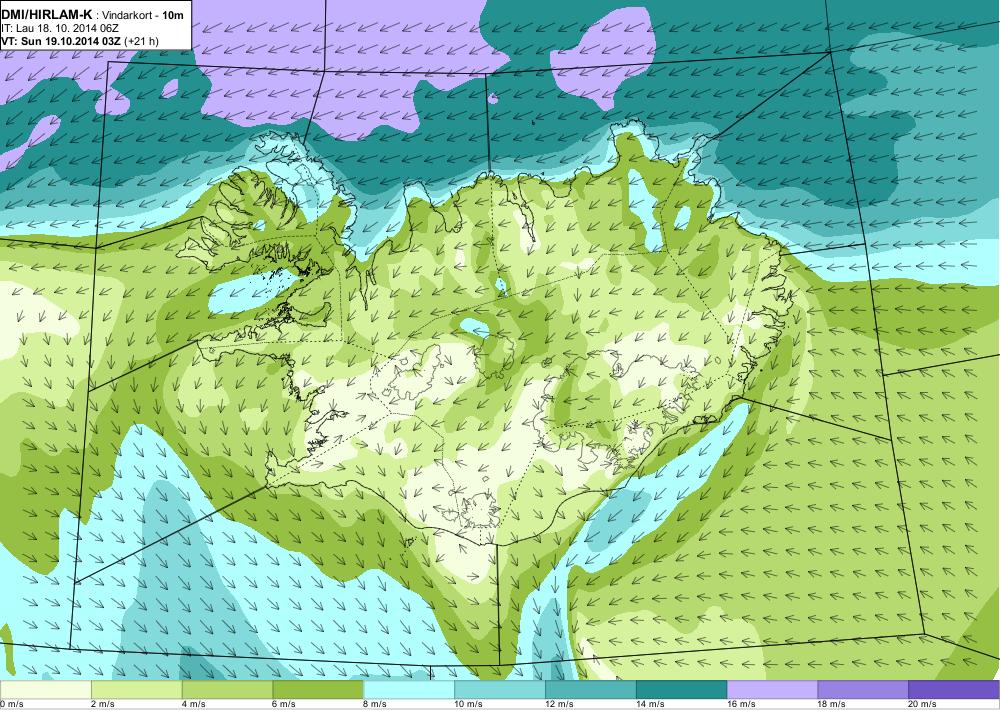1000x710 pixels.
Task: Click the dark purple swatch above 20 m/s
Action: 953,690
